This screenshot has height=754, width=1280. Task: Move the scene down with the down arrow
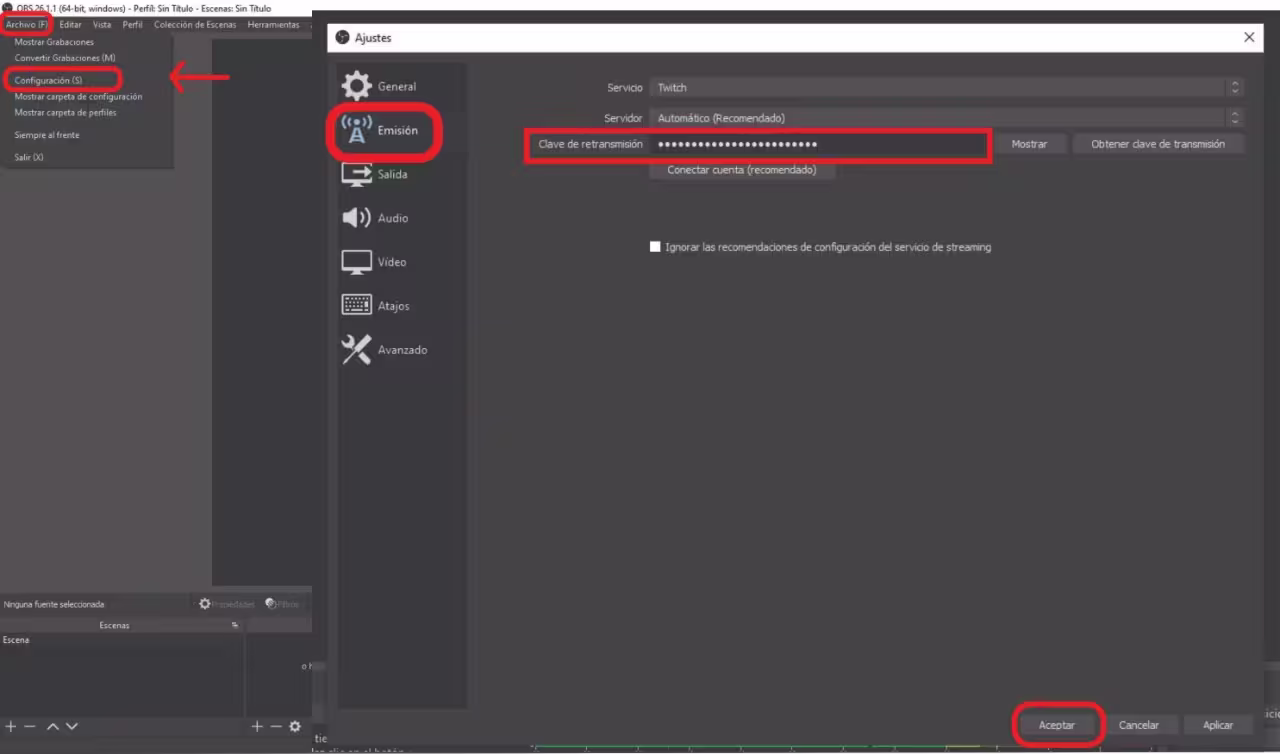point(72,726)
